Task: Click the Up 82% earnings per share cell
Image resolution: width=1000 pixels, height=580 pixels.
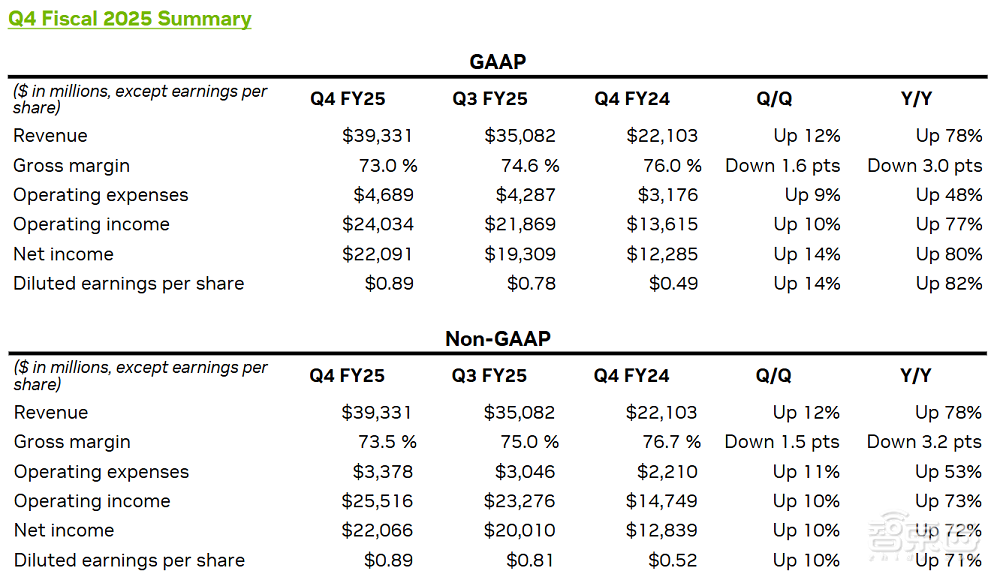Action: [949, 284]
